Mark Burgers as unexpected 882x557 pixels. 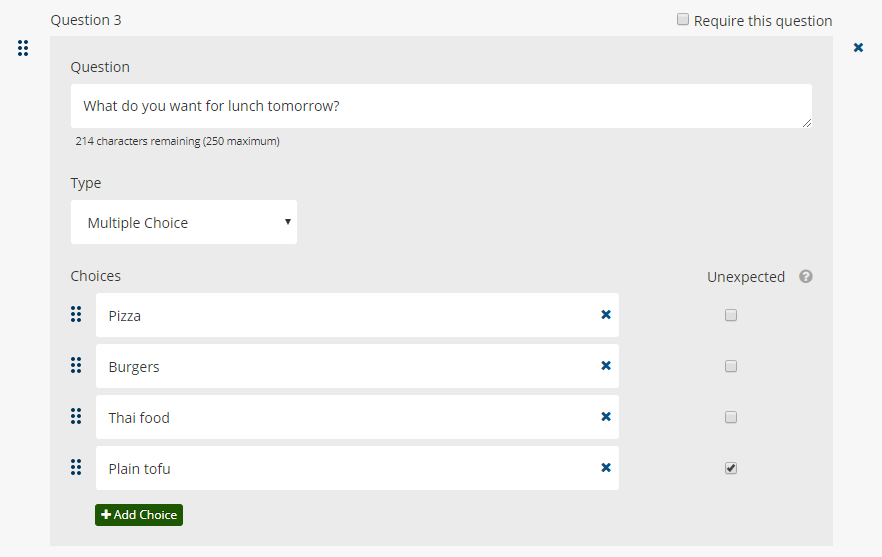coord(731,366)
